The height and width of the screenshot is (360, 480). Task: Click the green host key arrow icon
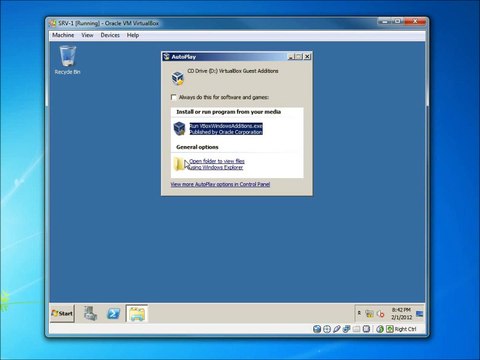(390, 329)
